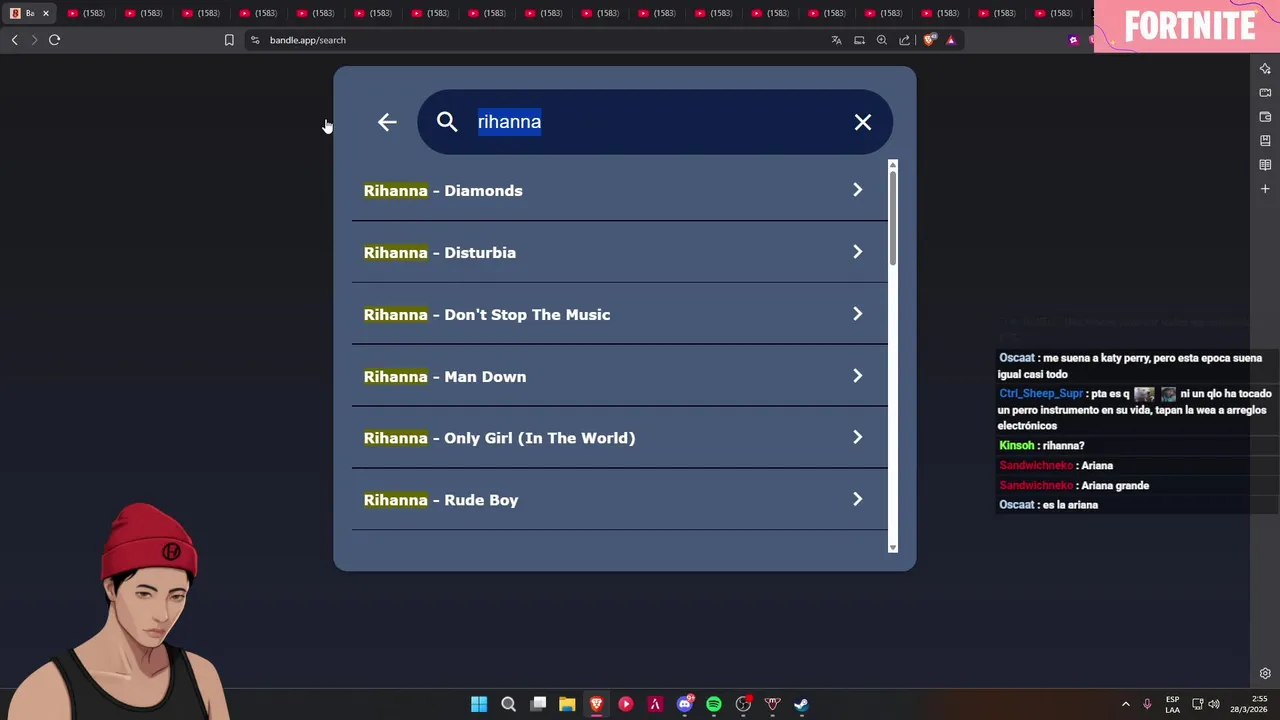Open Windows Search from the taskbar
The image size is (1280, 720).
pos(508,704)
